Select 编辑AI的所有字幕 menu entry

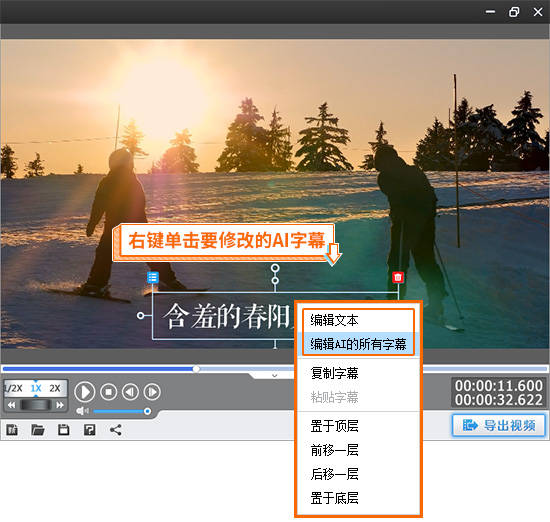click(x=358, y=344)
